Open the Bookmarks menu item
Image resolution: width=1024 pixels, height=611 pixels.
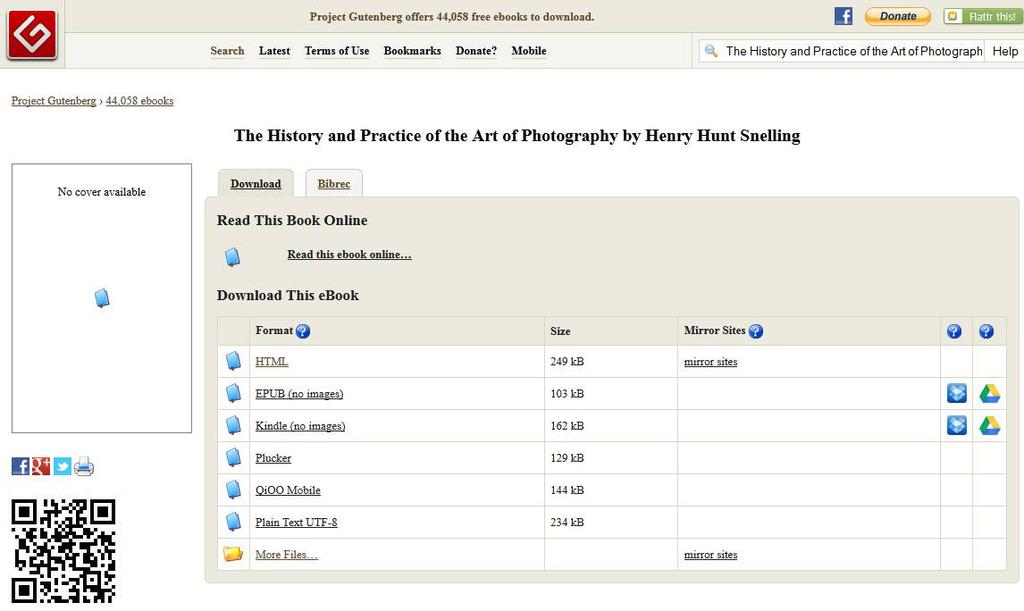point(412,51)
